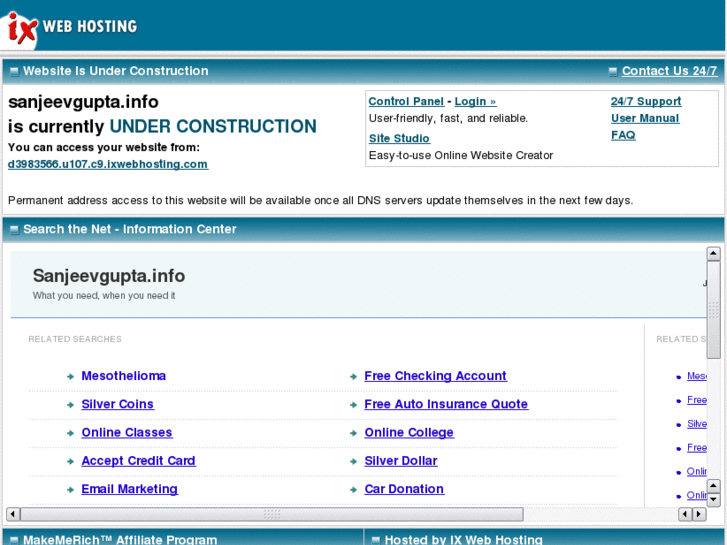Viewport: 727px width, 545px height.
Task: Click the left arrow next to the right arrow
Action: [685, 514]
